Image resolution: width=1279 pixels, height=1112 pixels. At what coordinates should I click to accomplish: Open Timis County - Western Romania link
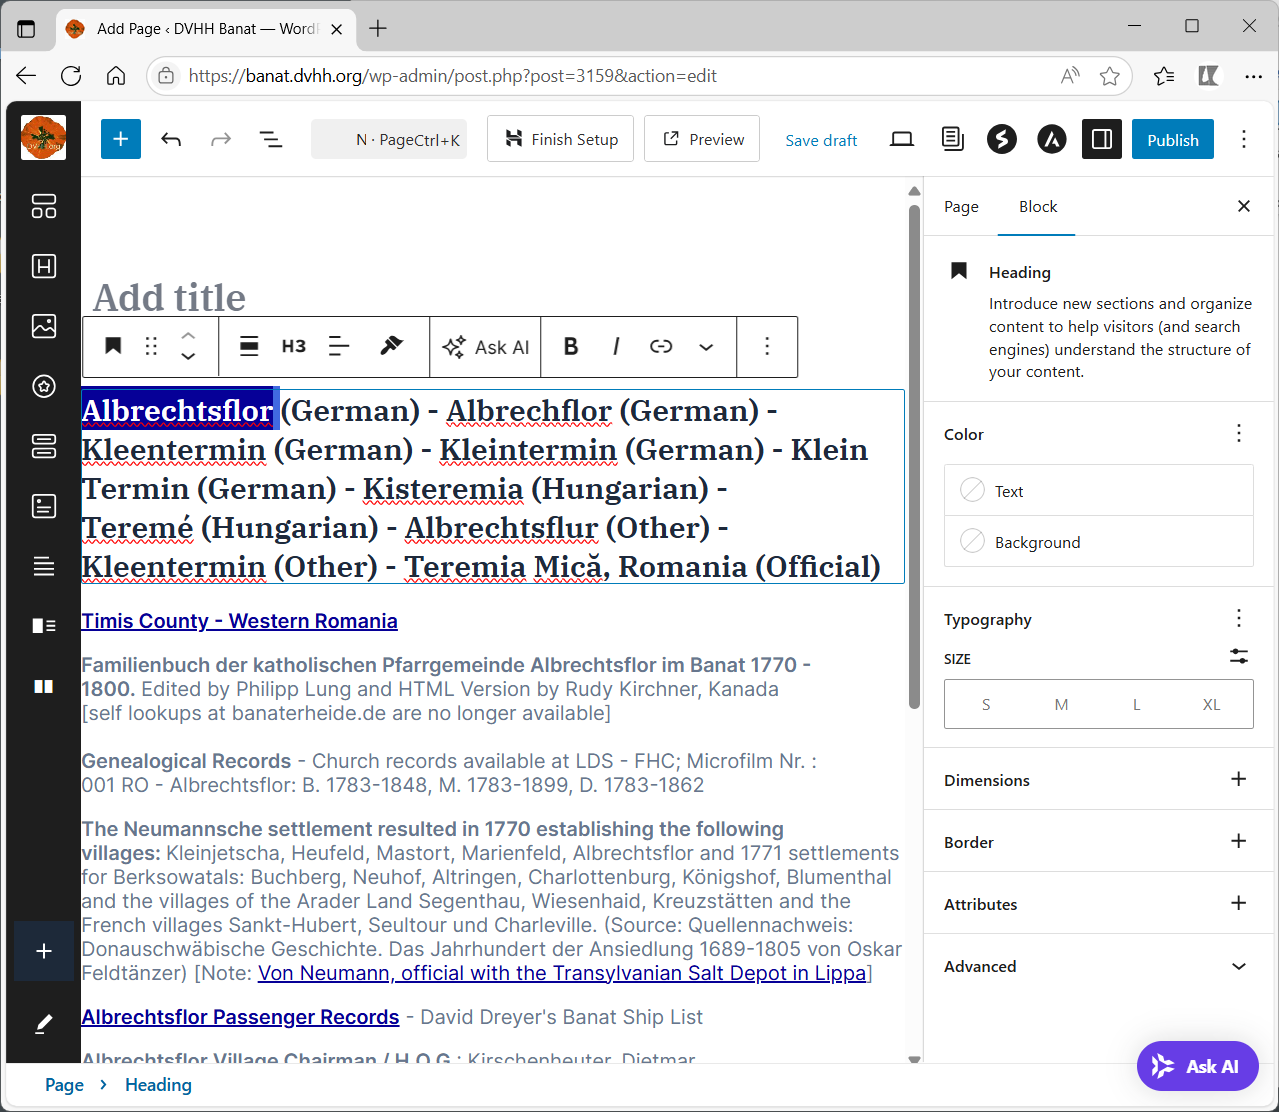[239, 621]
